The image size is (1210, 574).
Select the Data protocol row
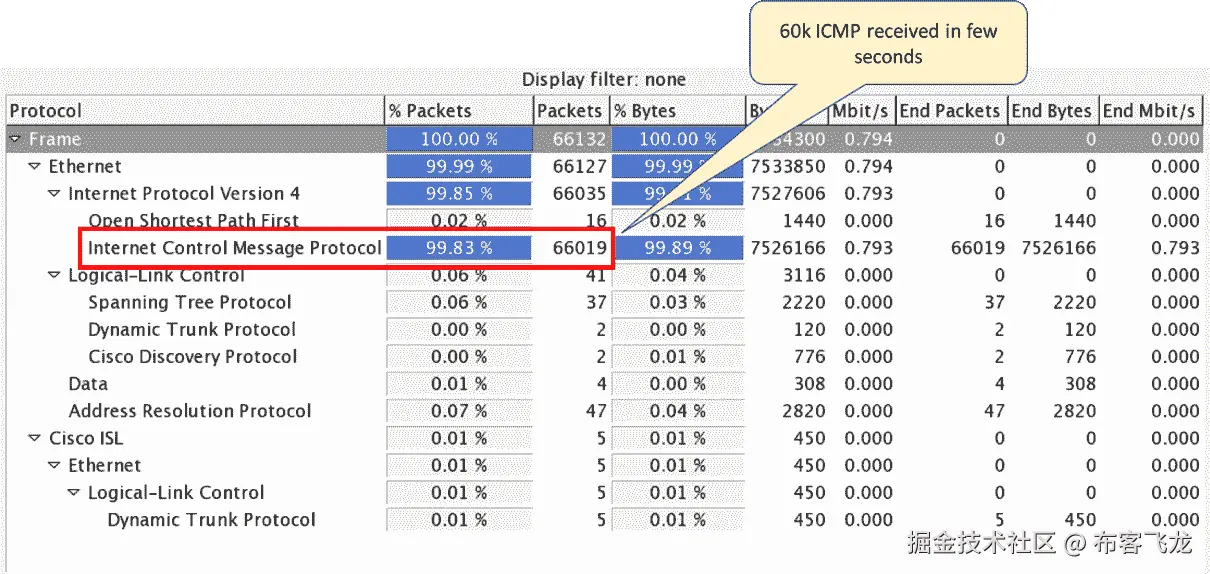click(x=604, y=384)
